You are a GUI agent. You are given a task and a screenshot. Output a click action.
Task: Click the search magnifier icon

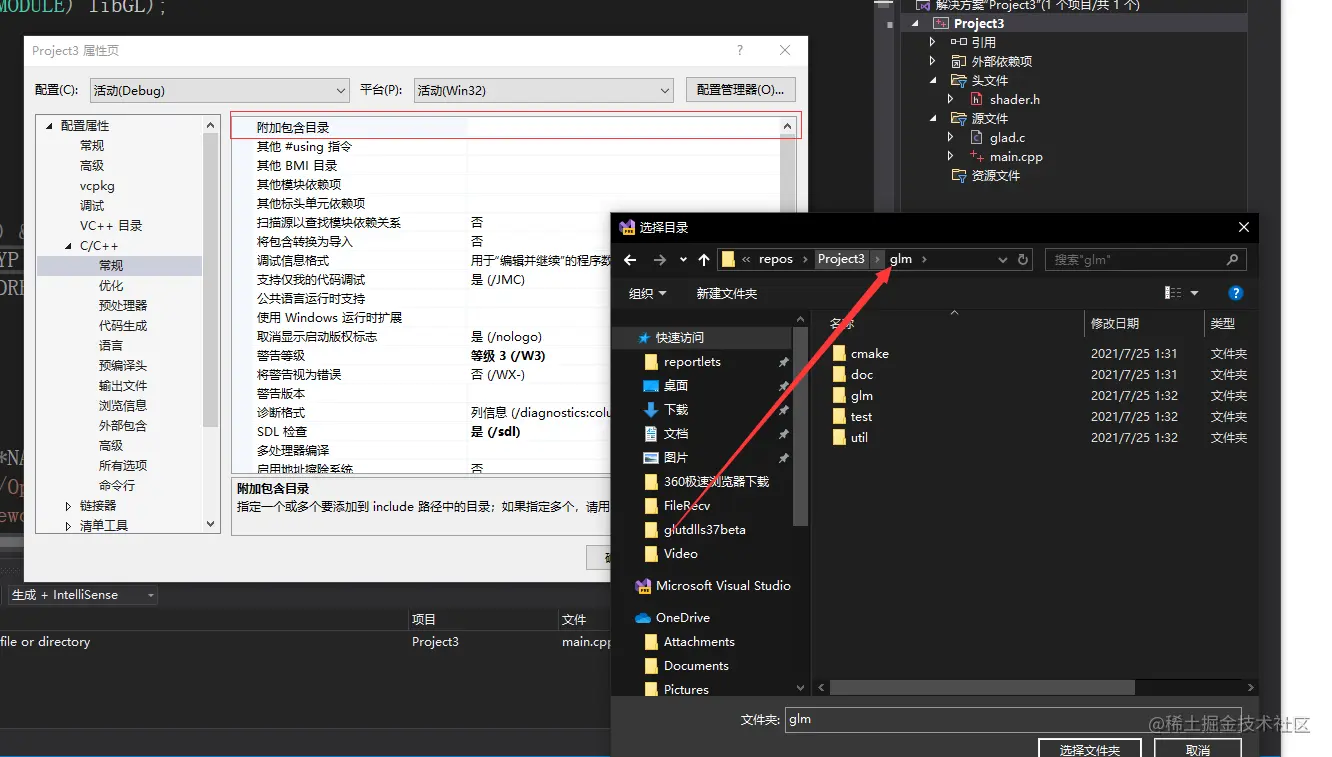coord(1232,259)
